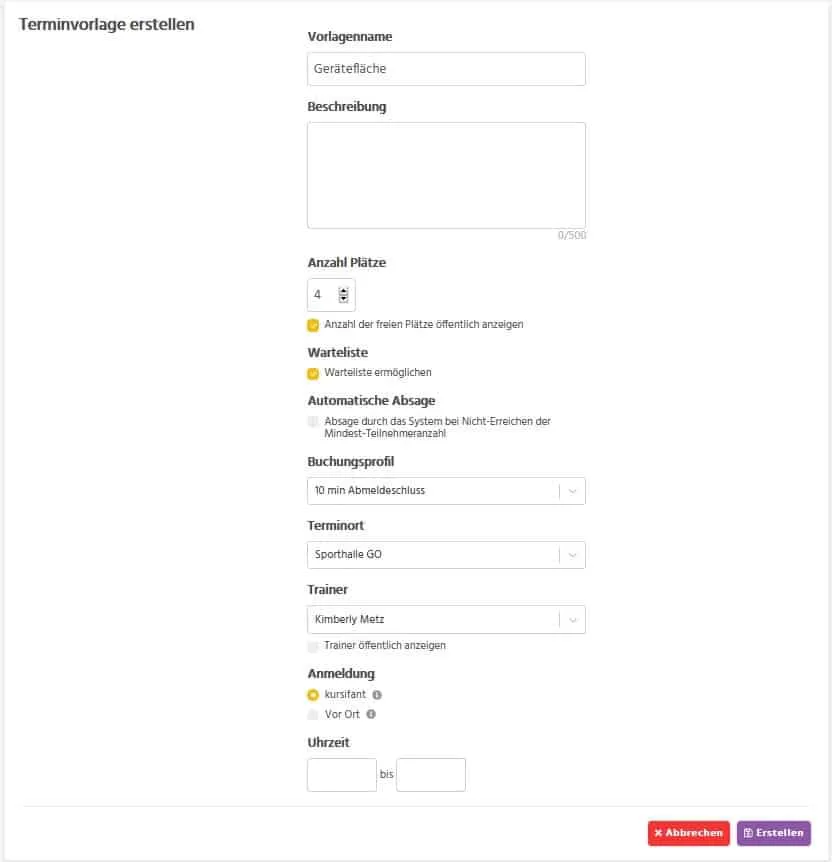Click the save icon on the Erstellen button
Image resolution: width=832 pixels, height=862 pixels.
point(748,832)
